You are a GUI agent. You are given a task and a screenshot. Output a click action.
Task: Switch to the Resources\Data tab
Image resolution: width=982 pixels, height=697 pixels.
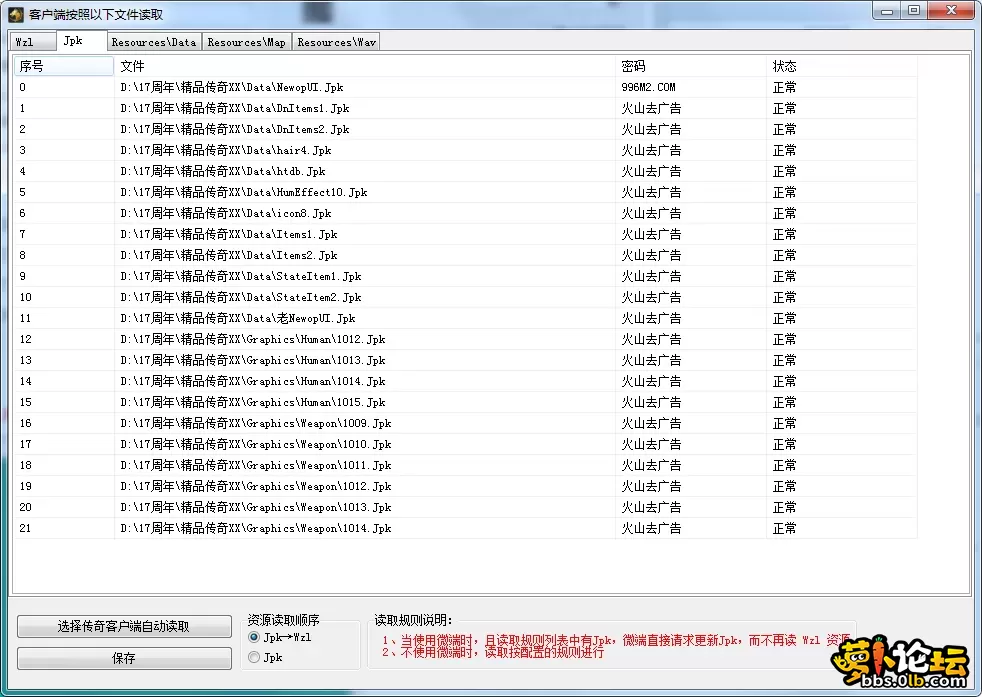[x=152, y=41]
